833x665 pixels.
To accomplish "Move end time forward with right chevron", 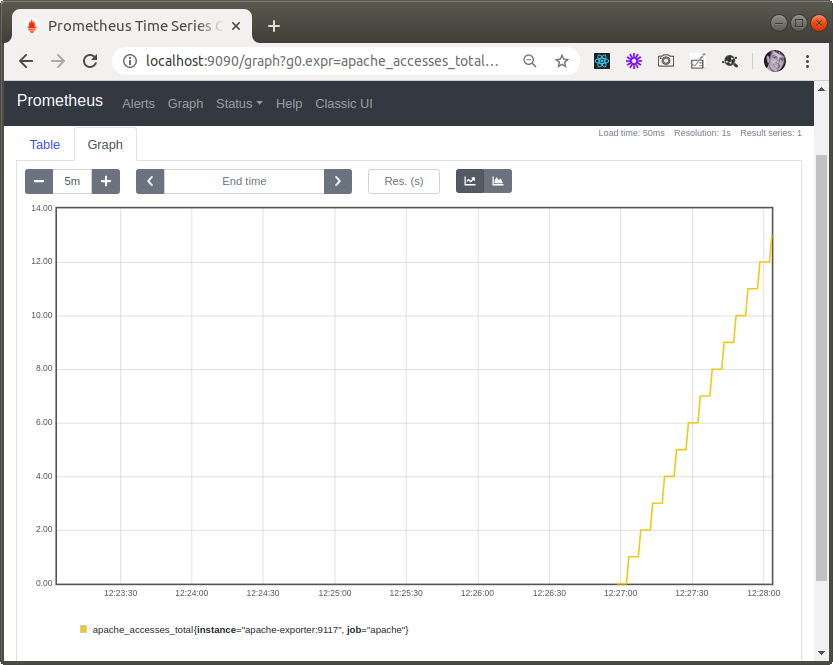I will [x=338, y=181].
